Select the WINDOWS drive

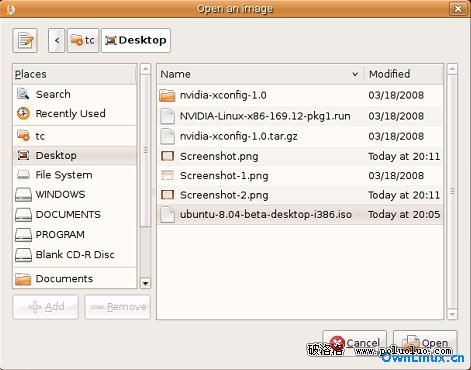pyautogui.click(x=75, y=195)
